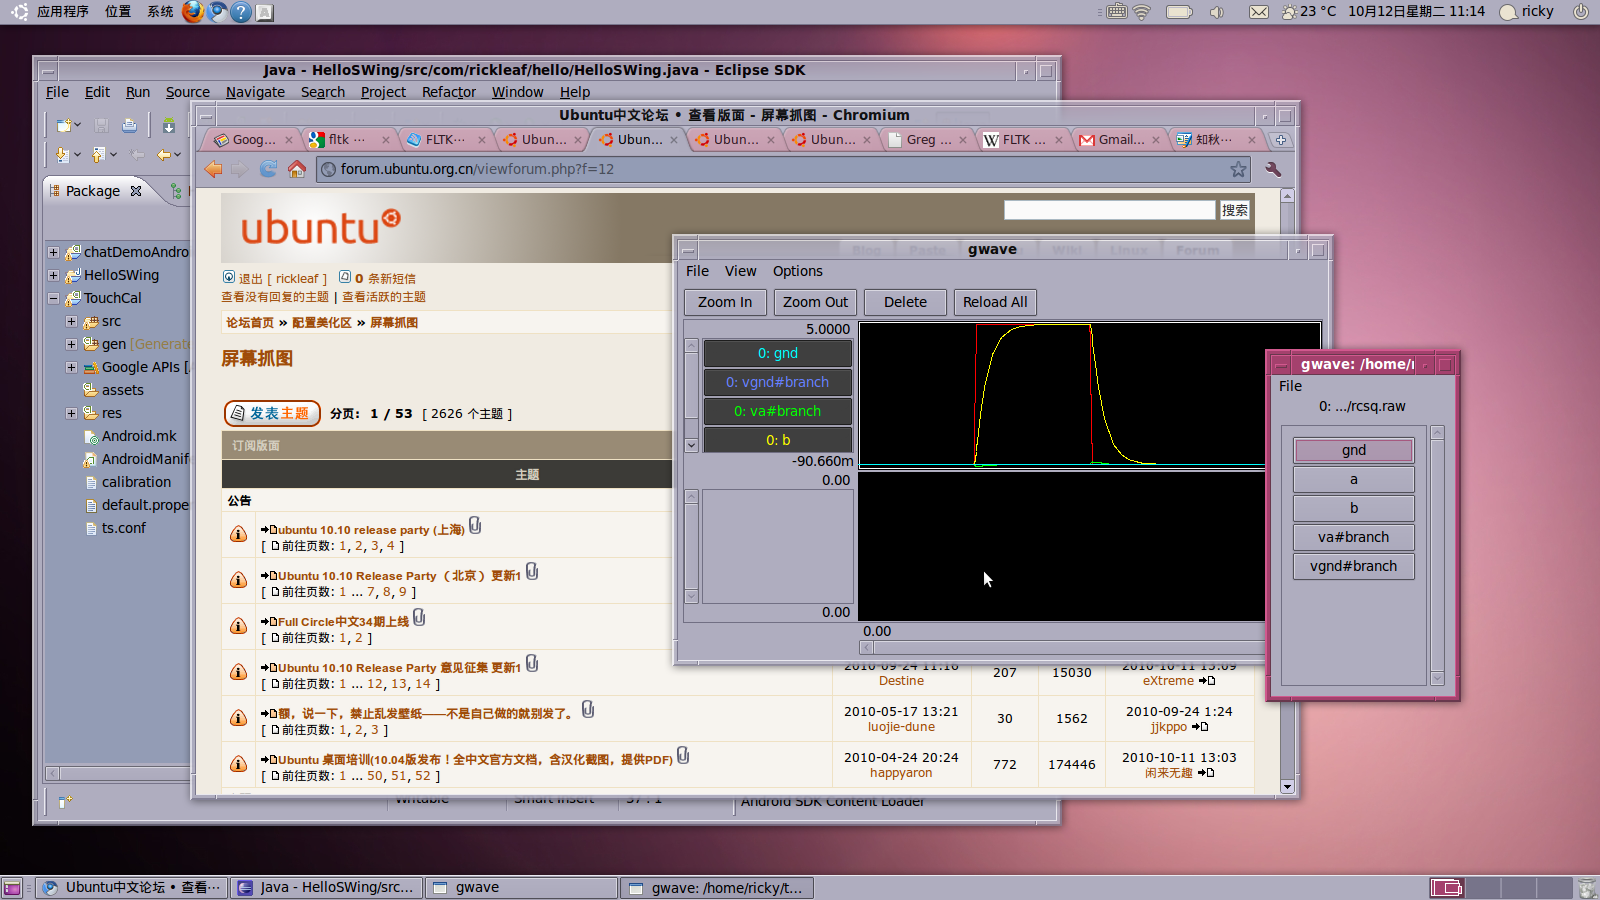1600x900 pixels.
Task: Open the help icon in top panel
Action: pyautogui.click(x=241, y=12)
